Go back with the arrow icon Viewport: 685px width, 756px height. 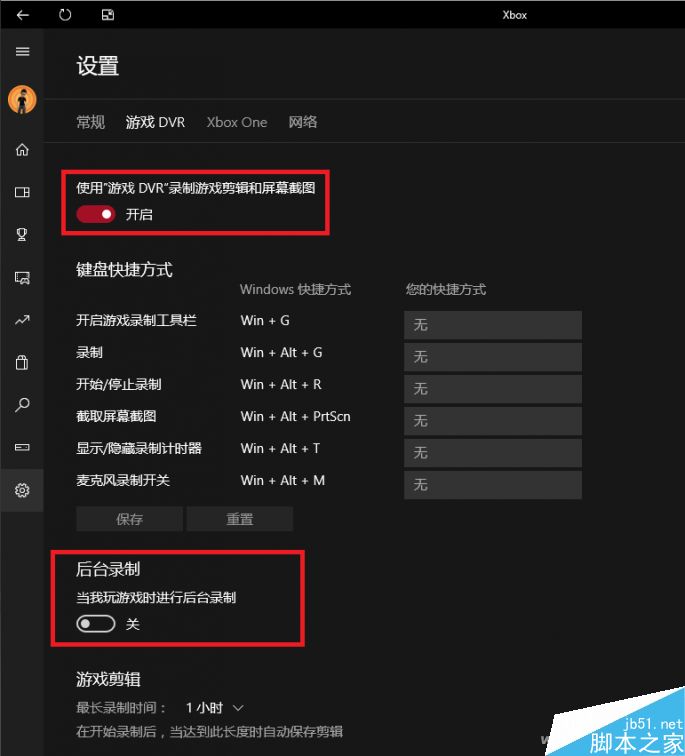coord(22,15)
